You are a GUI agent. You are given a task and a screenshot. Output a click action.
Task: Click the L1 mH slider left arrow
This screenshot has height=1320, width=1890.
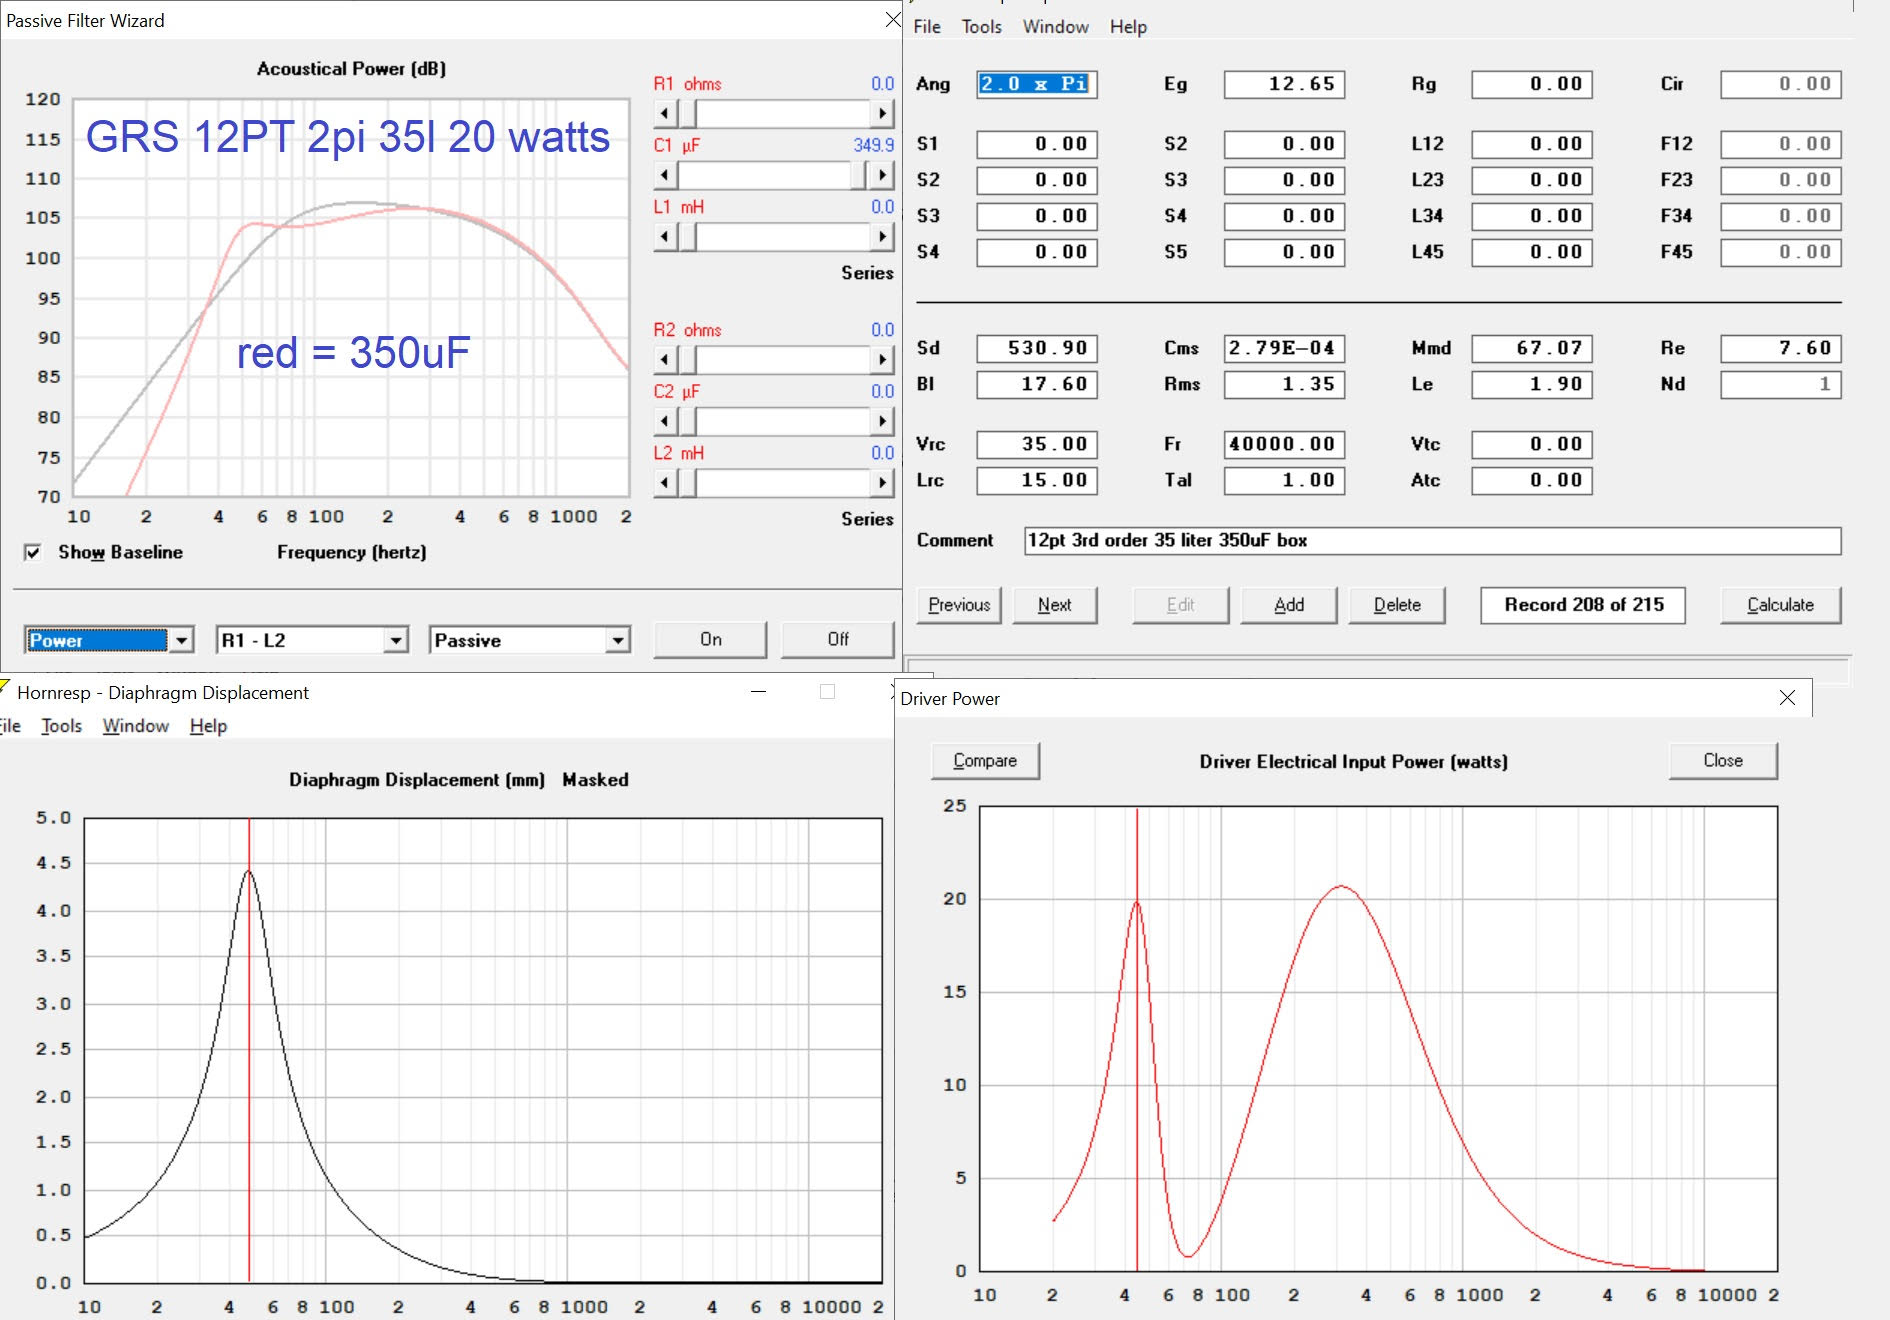click(x=665, y=237)
